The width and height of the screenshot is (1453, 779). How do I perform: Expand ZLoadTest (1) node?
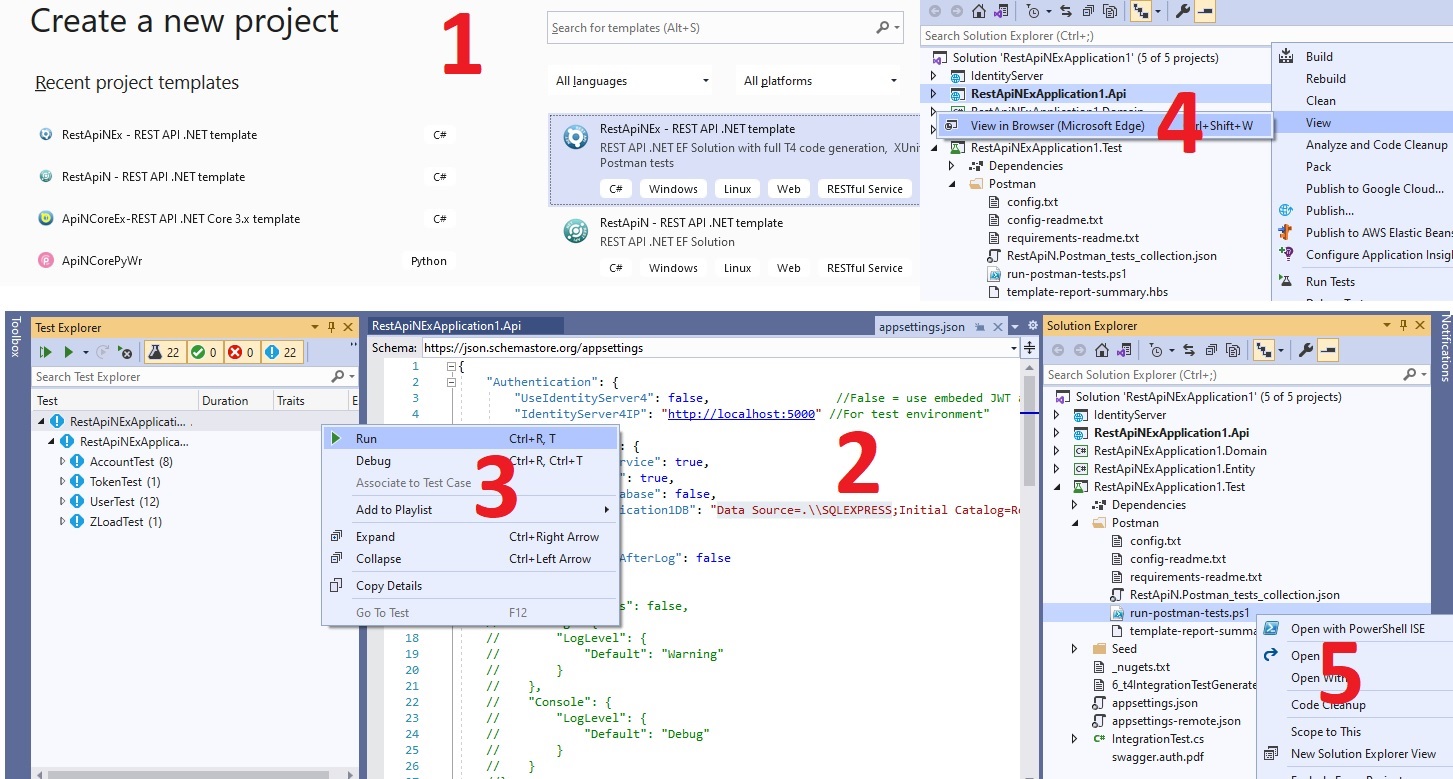coord(63,522)
